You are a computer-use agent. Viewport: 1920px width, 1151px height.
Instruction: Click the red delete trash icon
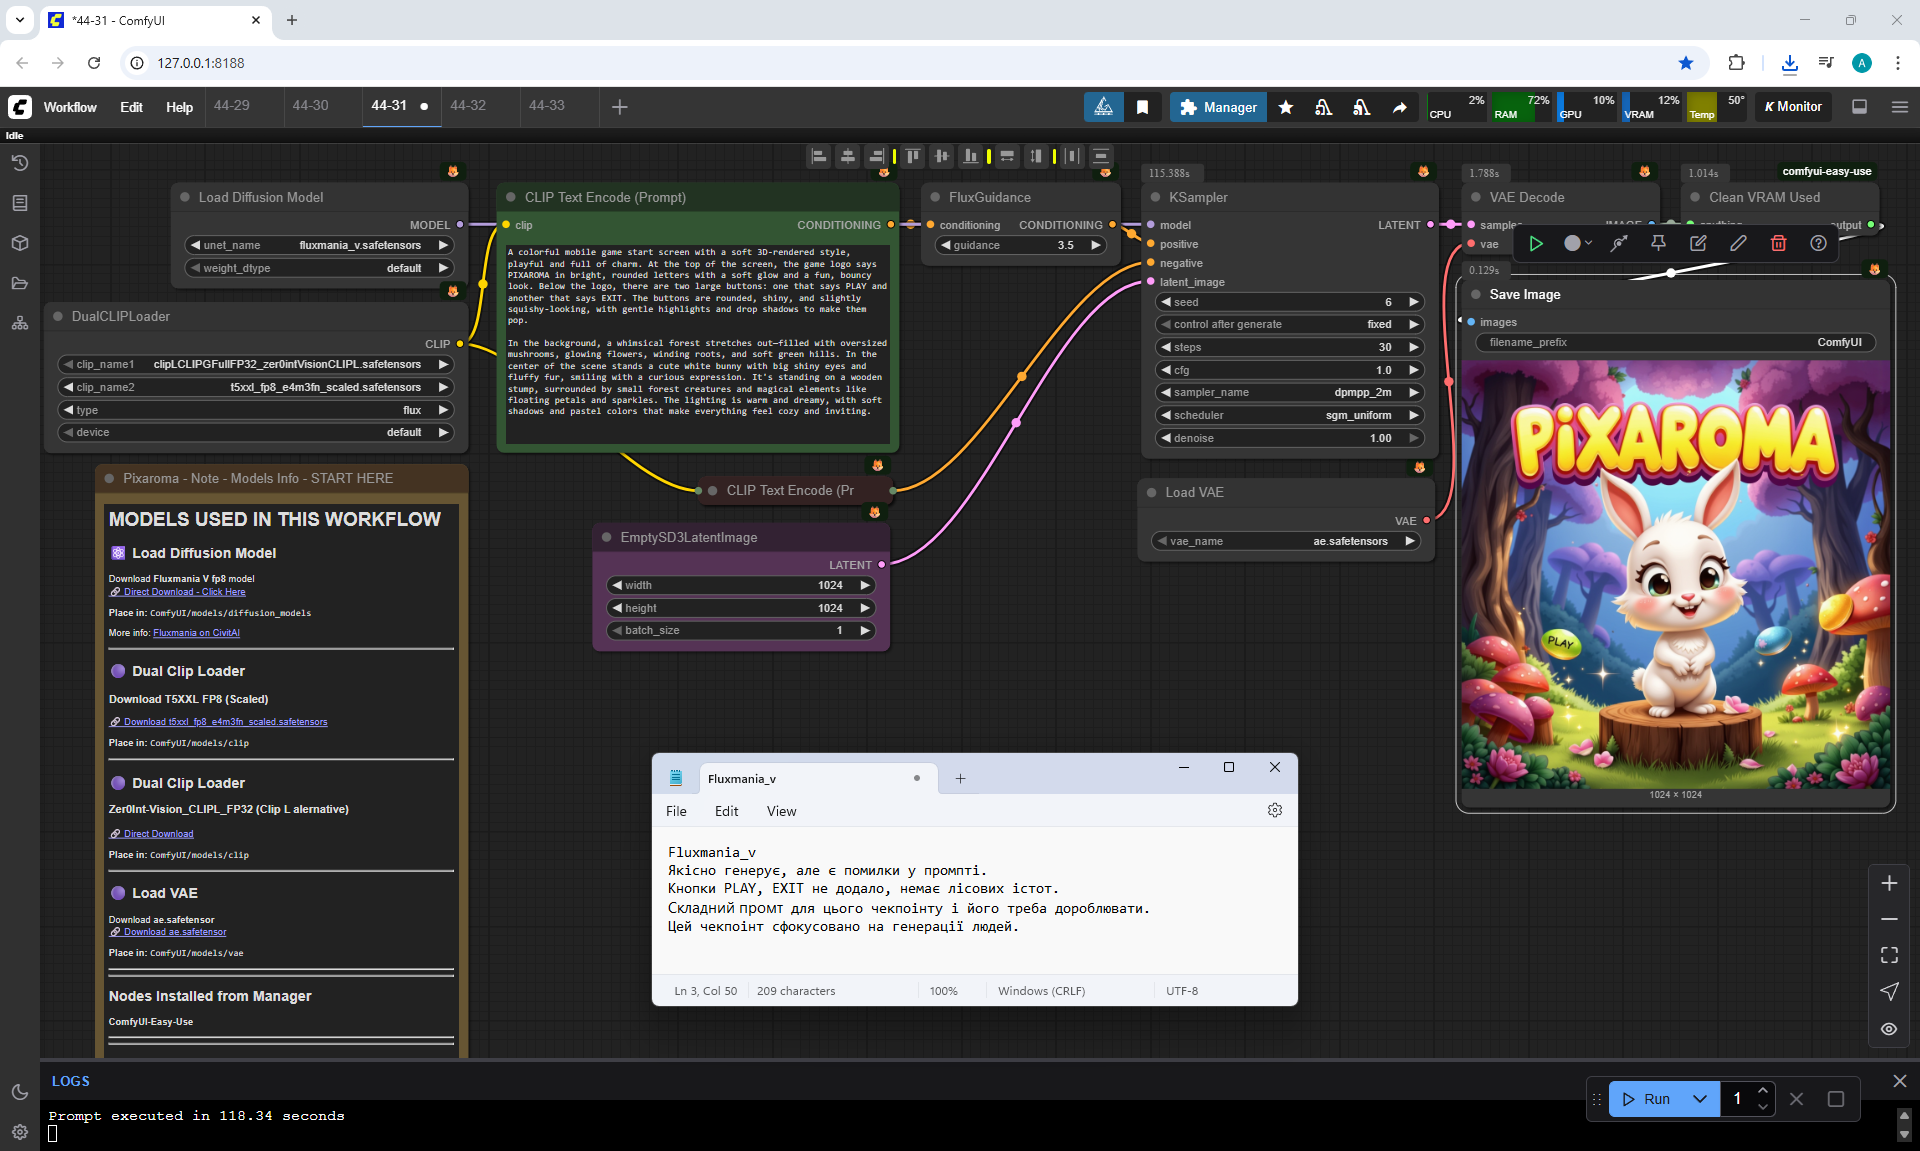[1778, 243]
